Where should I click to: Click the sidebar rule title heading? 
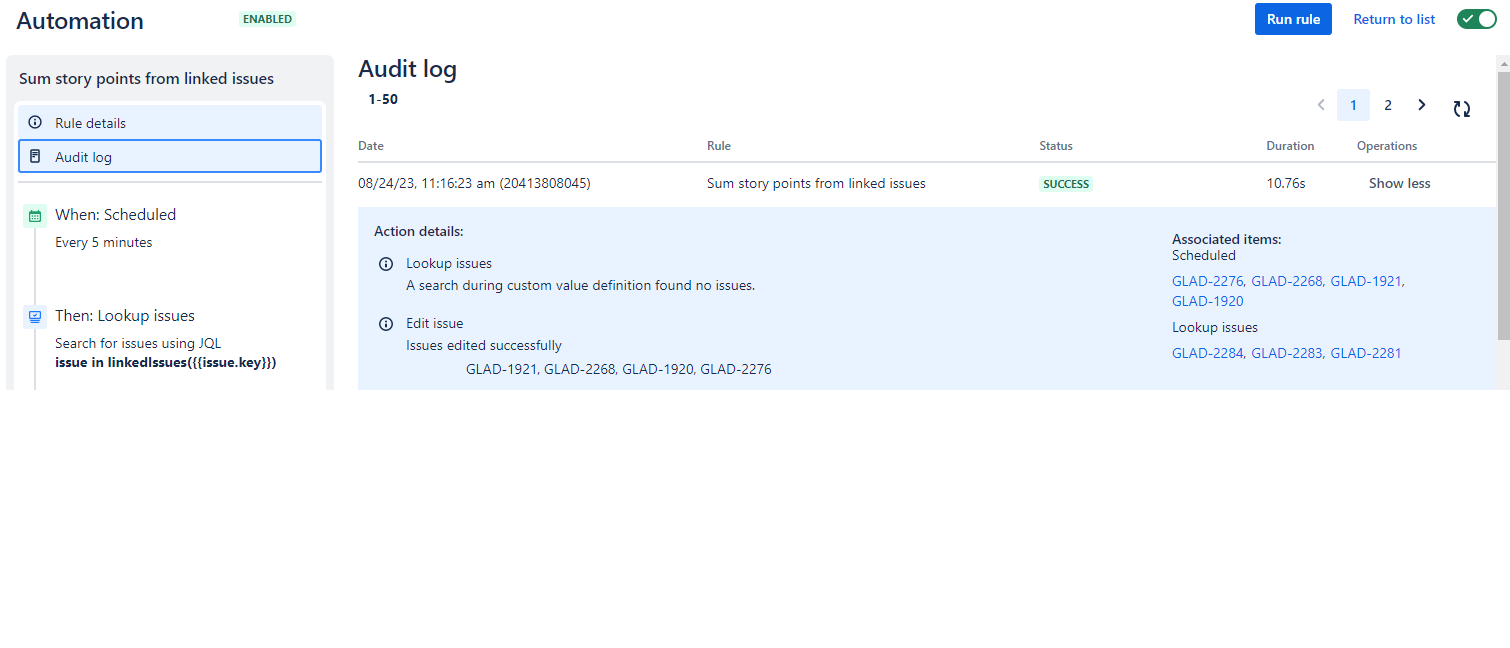pyautogui.click(x=146, y=79)
